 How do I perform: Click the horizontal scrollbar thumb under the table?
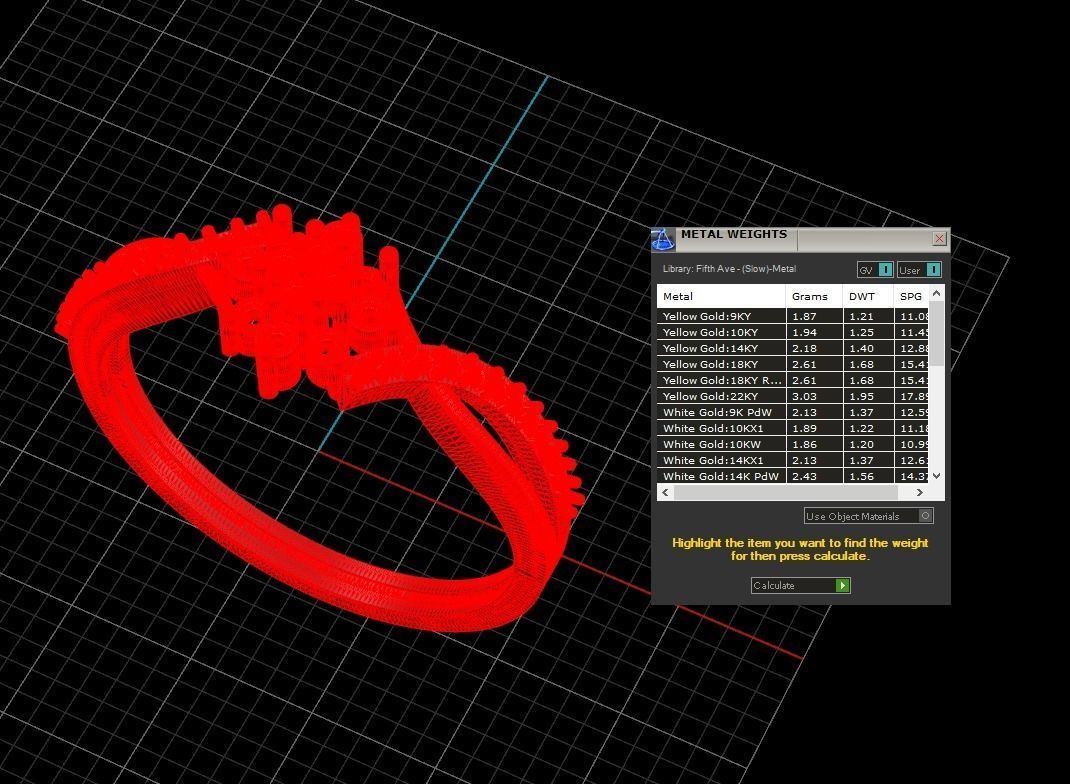785,492
